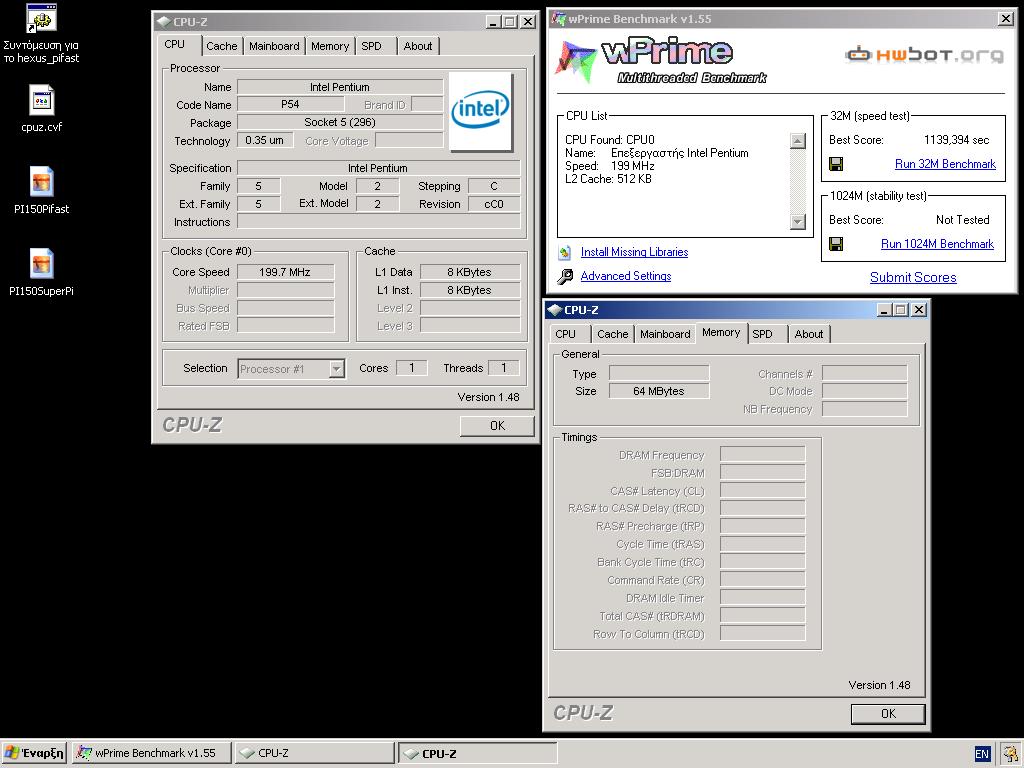Click the EN language indicator in the tray

pos(982,754)
